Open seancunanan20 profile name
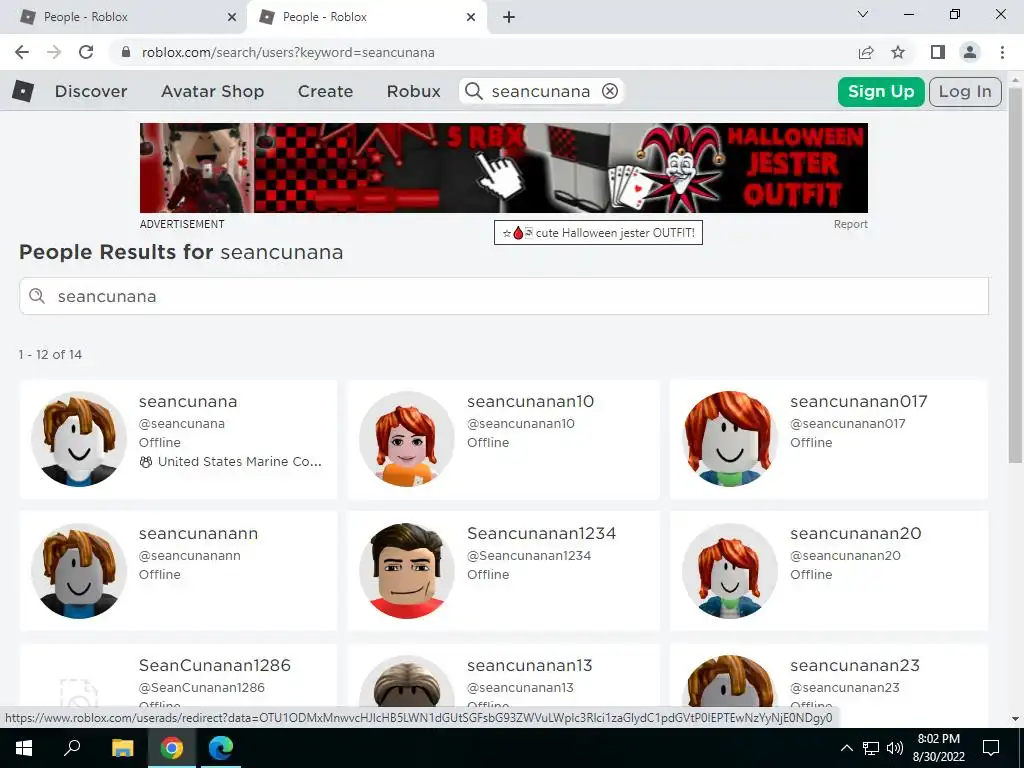This screenshot has height=768, width=1024. (x=856, y=534)
